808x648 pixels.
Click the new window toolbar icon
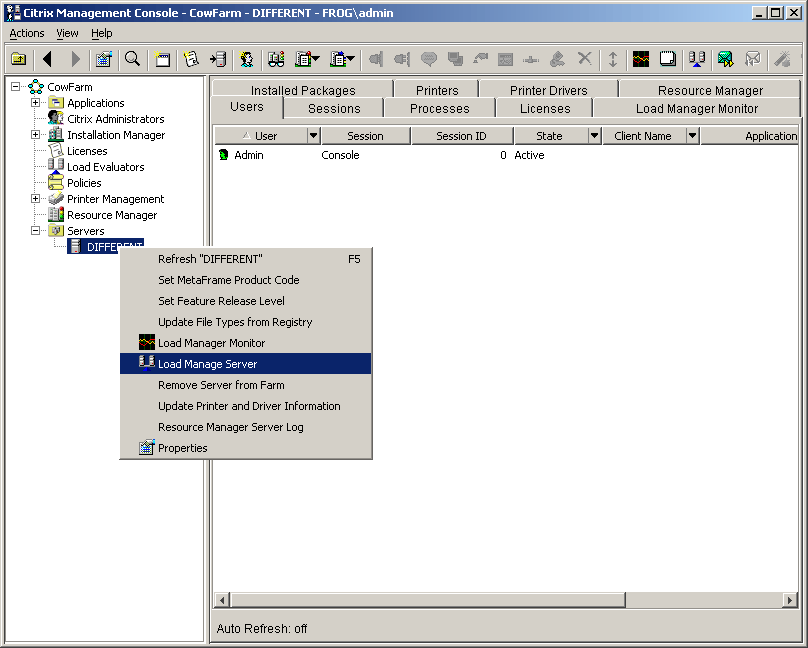[x=161, y=59]
